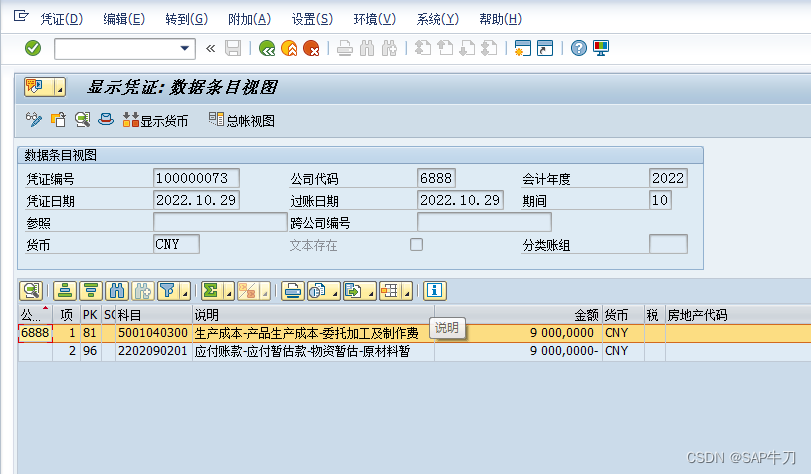Expand the Choose Layout dropdown arrow
This screenshot has height=474, width=811.
[x=407, y=291]
